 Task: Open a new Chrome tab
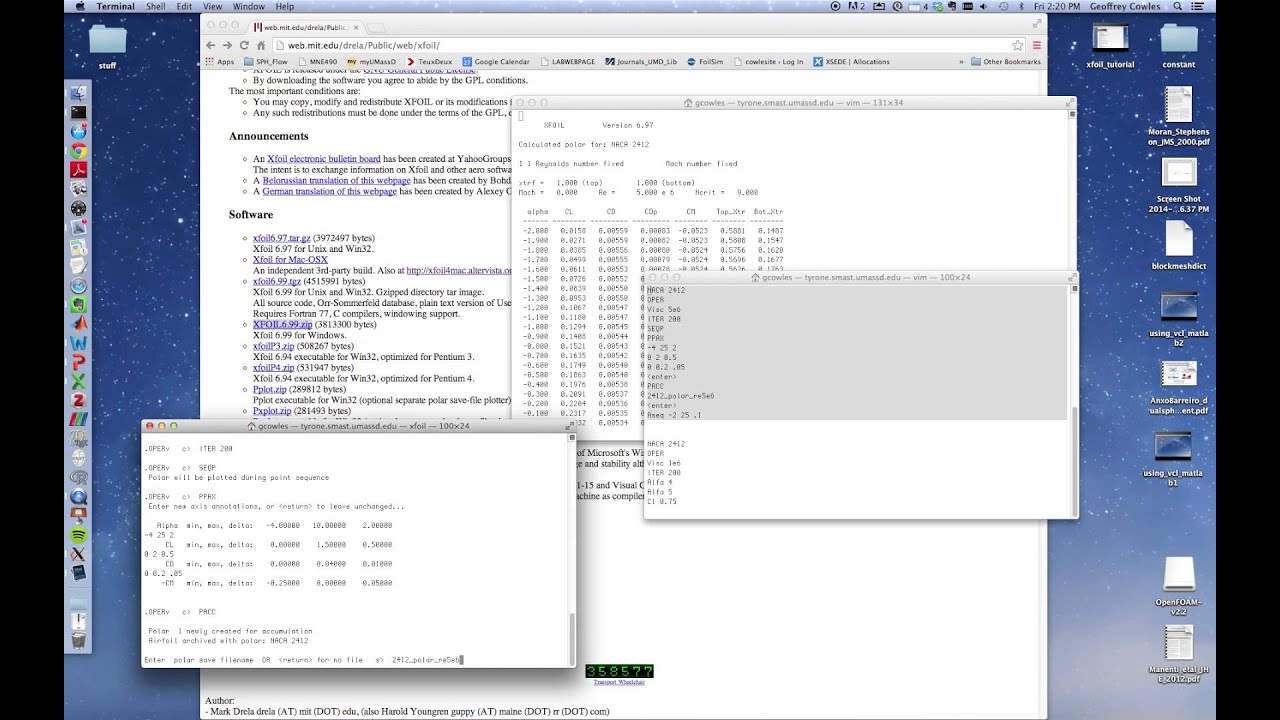[377, 27]
